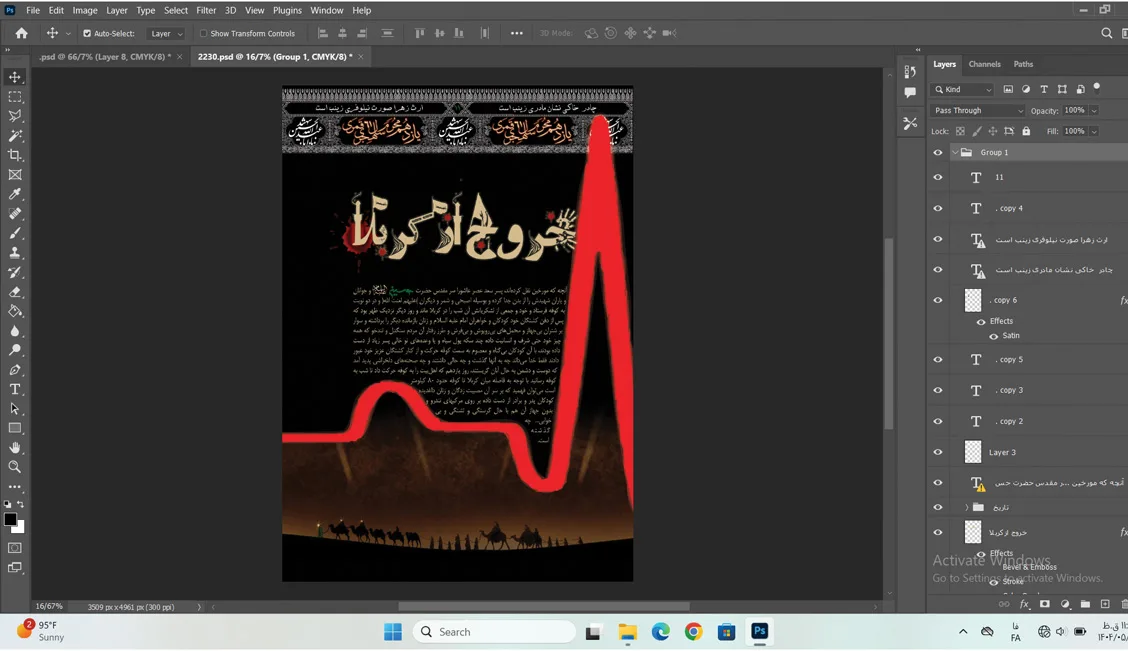The image size is (1128, 651).
Task: Hide the Group 1 layer group
Action: pos(937,152)
